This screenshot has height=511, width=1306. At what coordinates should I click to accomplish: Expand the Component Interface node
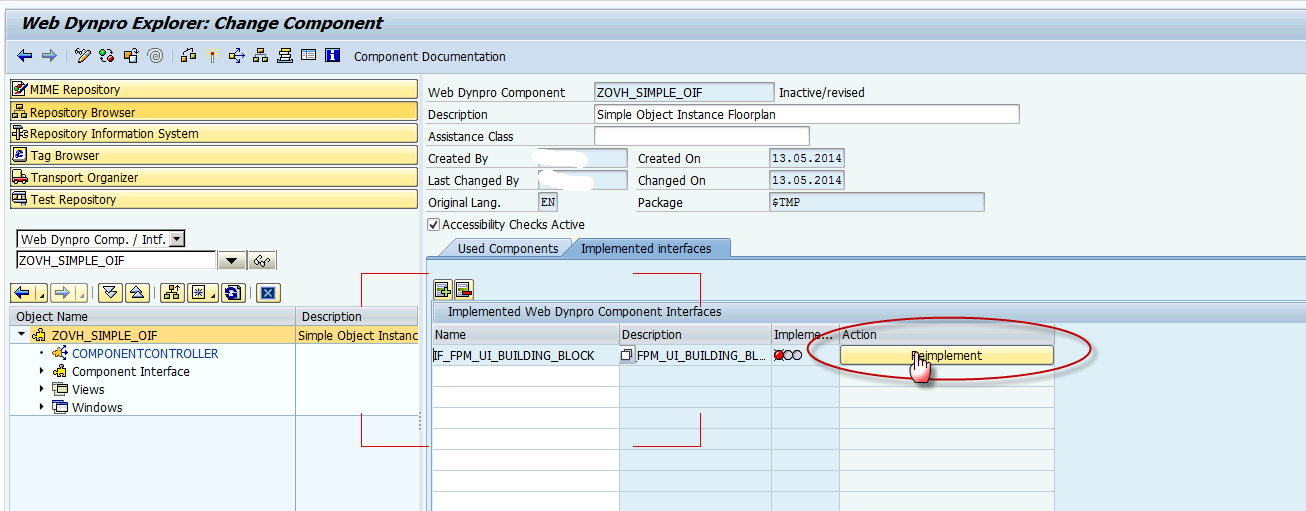(42, 371)
